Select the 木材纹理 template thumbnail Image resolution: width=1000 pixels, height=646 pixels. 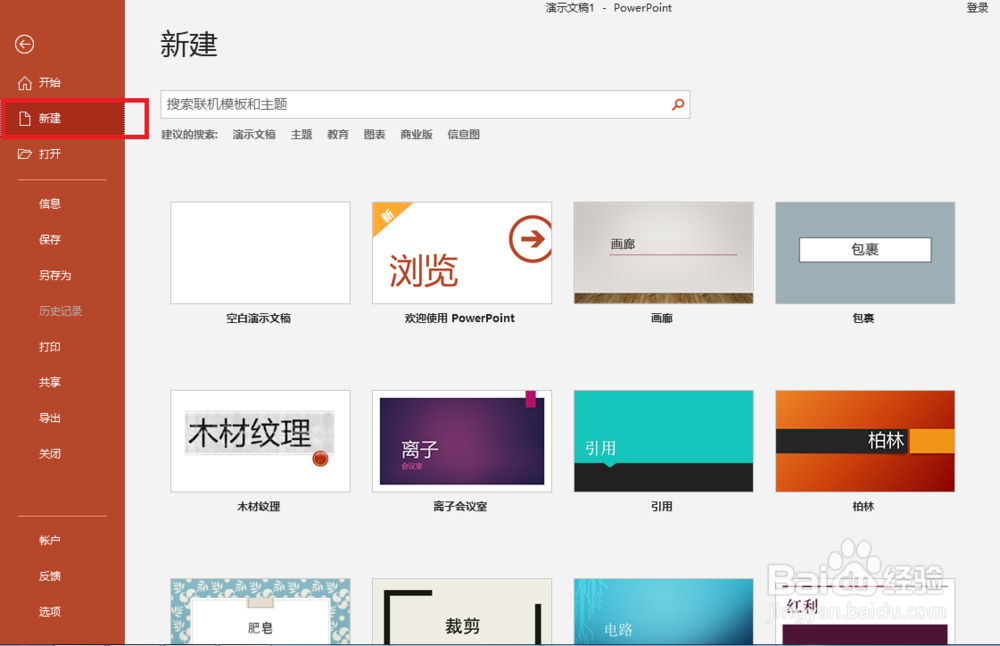point(260,441)
